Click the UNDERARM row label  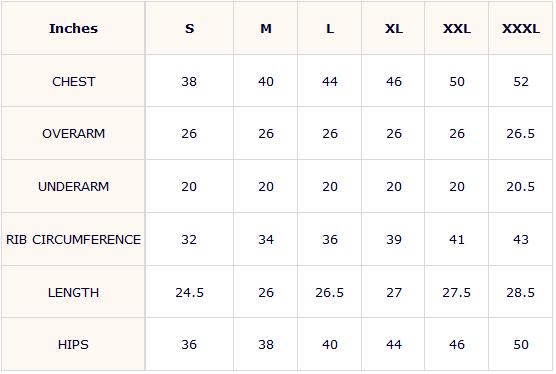pyautogui.click(x=73, y=186)
